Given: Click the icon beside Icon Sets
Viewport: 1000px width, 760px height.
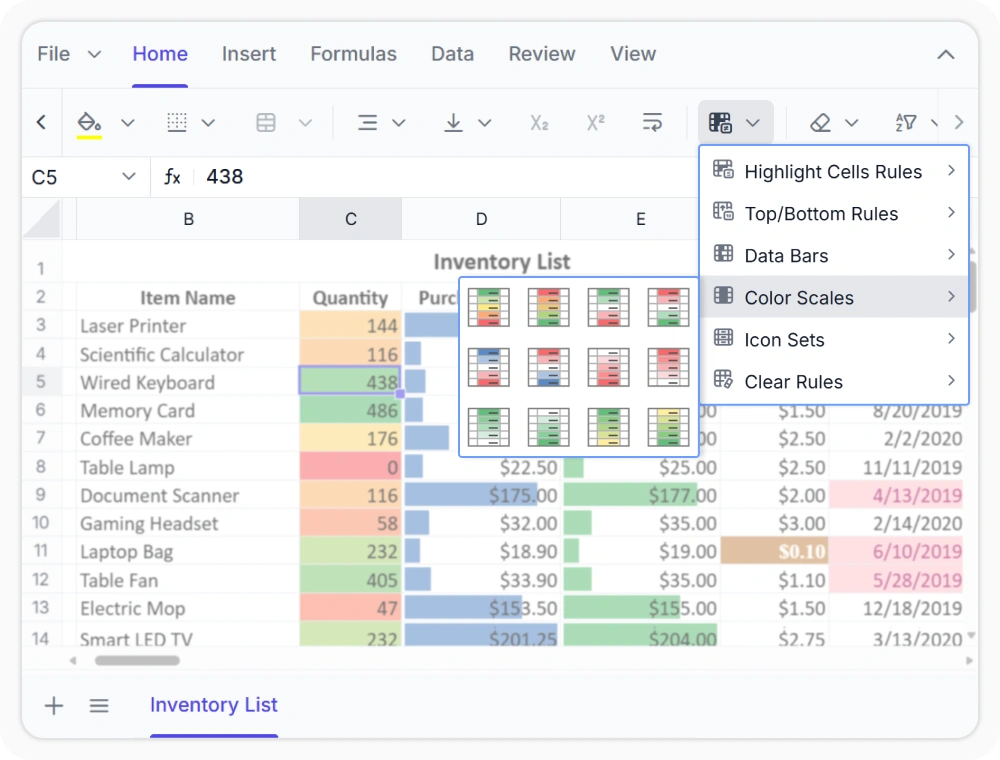Looking at the screenshot, I should pyautogui.click(x=723, y=337).
